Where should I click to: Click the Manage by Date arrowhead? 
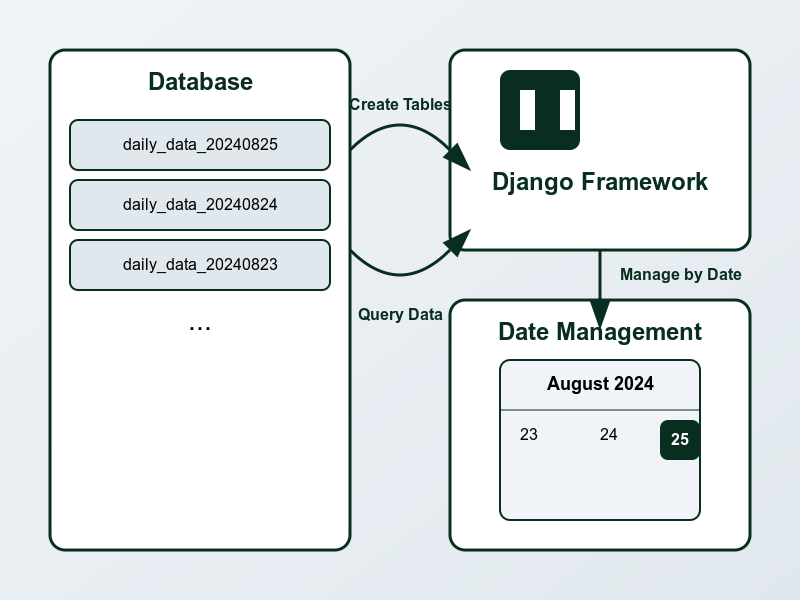(x=600, y=311)
